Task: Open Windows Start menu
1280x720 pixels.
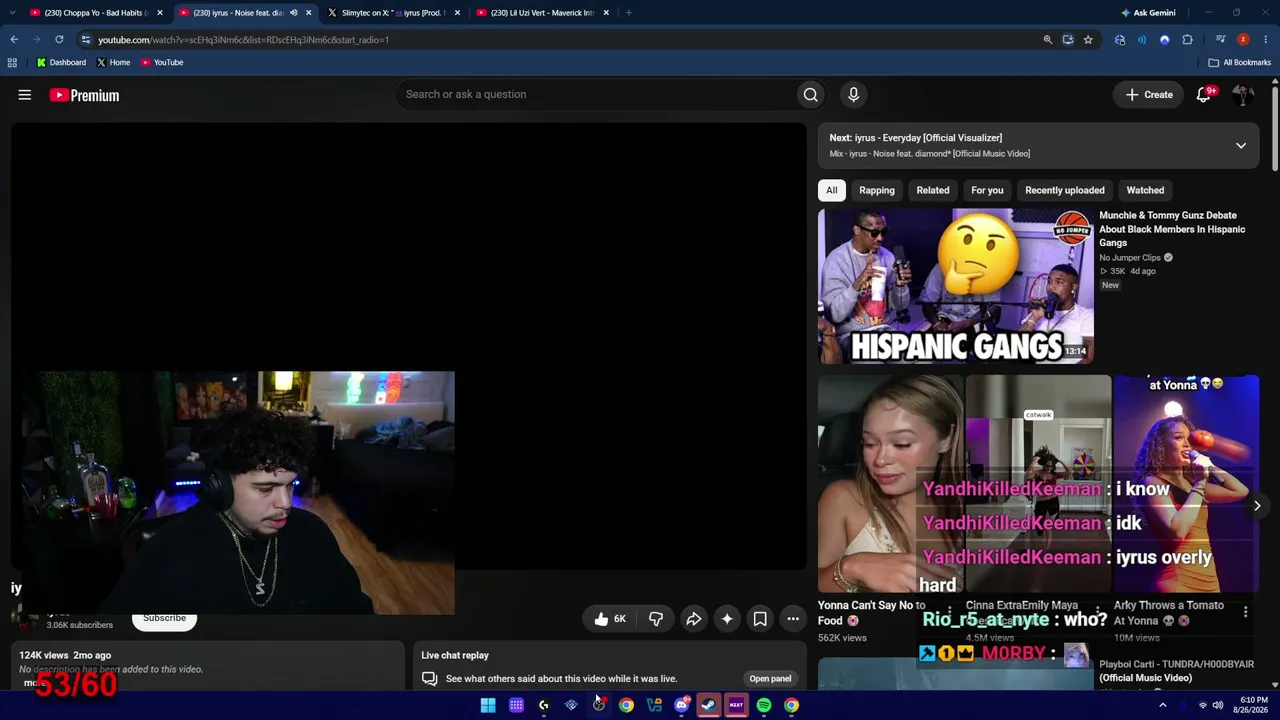Action: tap(488, 705)
